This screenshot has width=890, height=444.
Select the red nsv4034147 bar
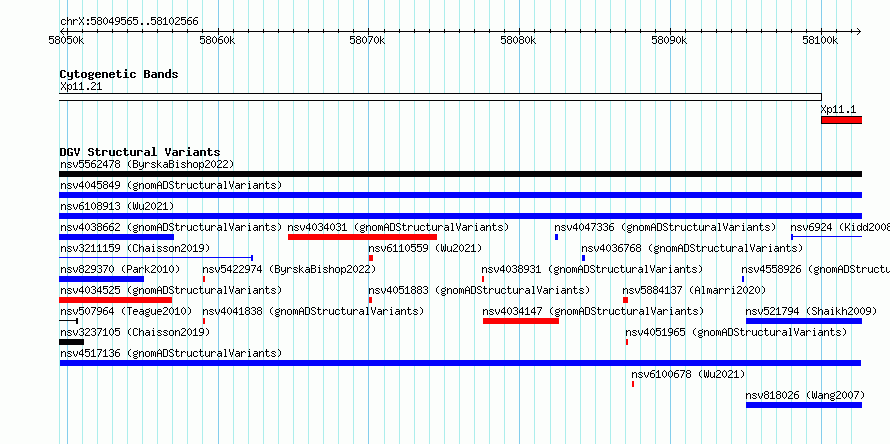tap(521, 321)
